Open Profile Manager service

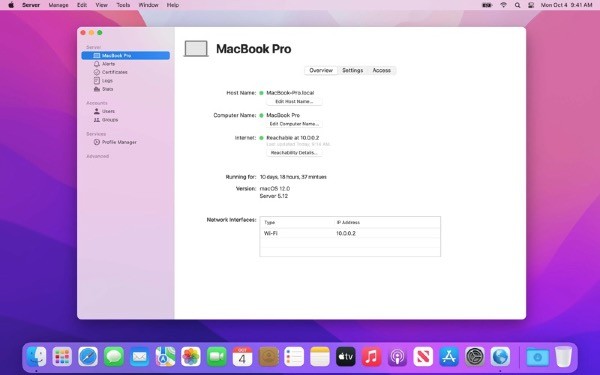point(115,142)
